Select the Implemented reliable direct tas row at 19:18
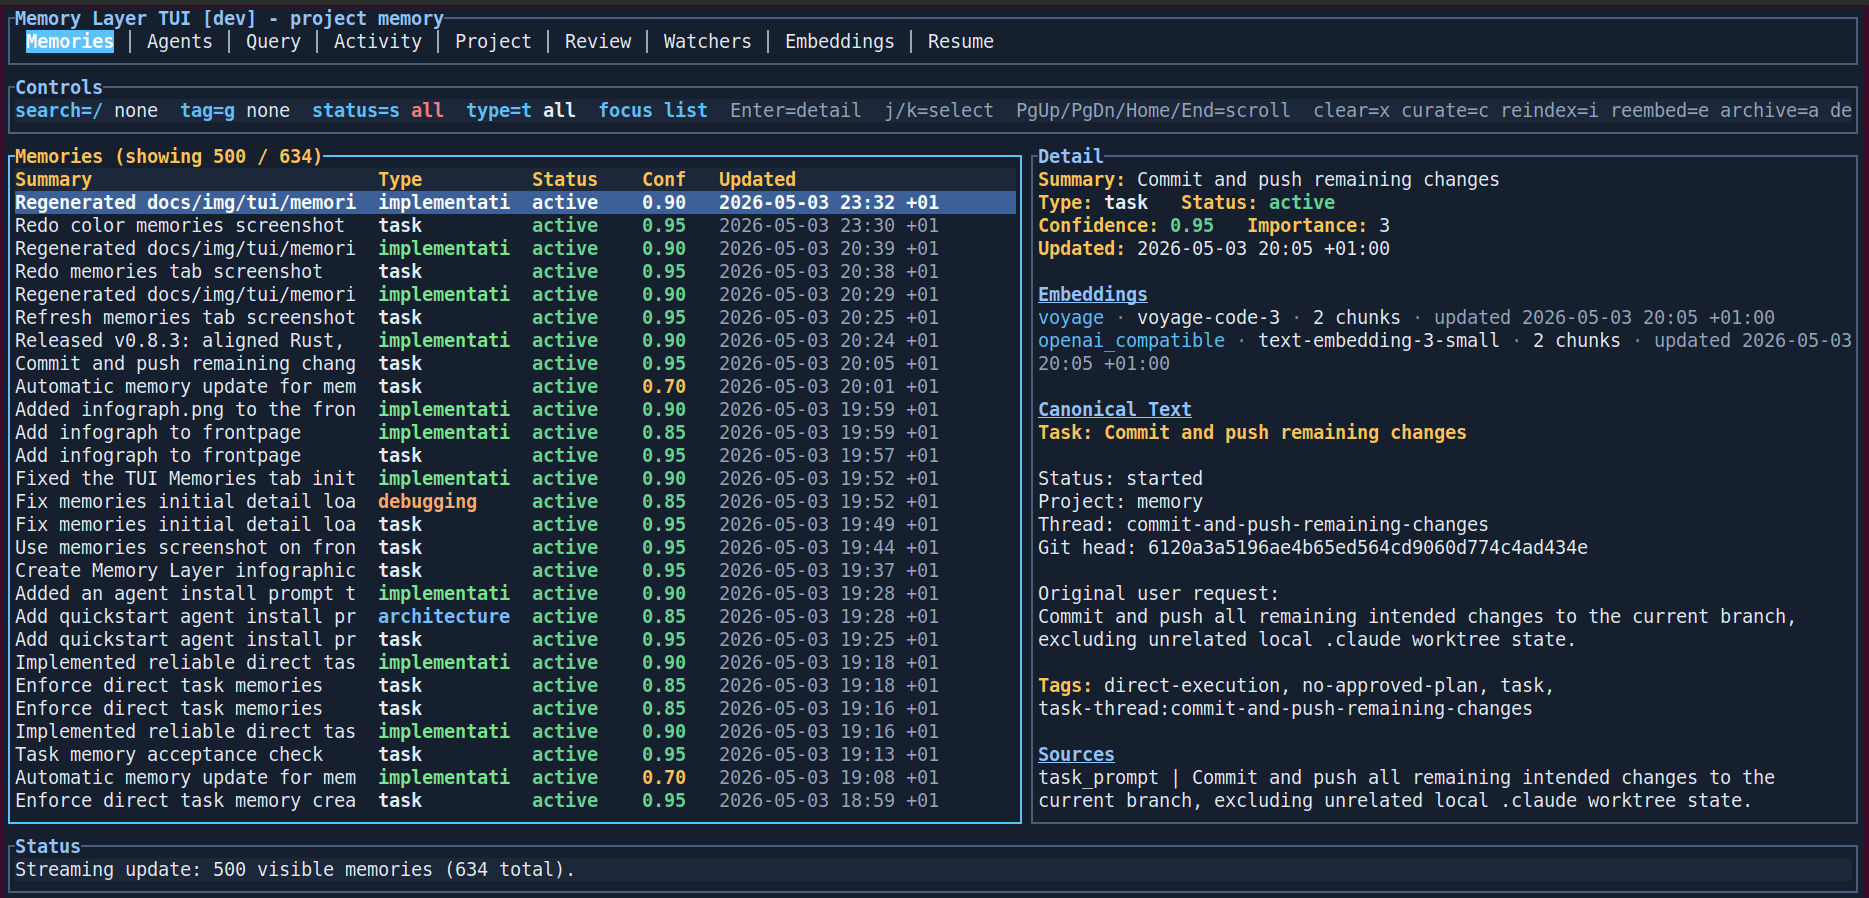Viewport: 1869px width, 898px height. (x=514, y=662)
